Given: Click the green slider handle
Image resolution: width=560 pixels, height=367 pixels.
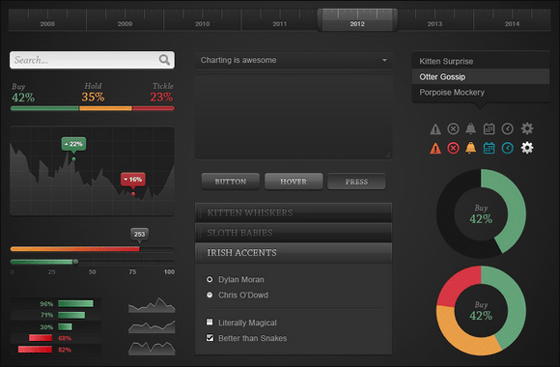Looking at the screenshot, I should pyautogui.click(x=75, y=262).
